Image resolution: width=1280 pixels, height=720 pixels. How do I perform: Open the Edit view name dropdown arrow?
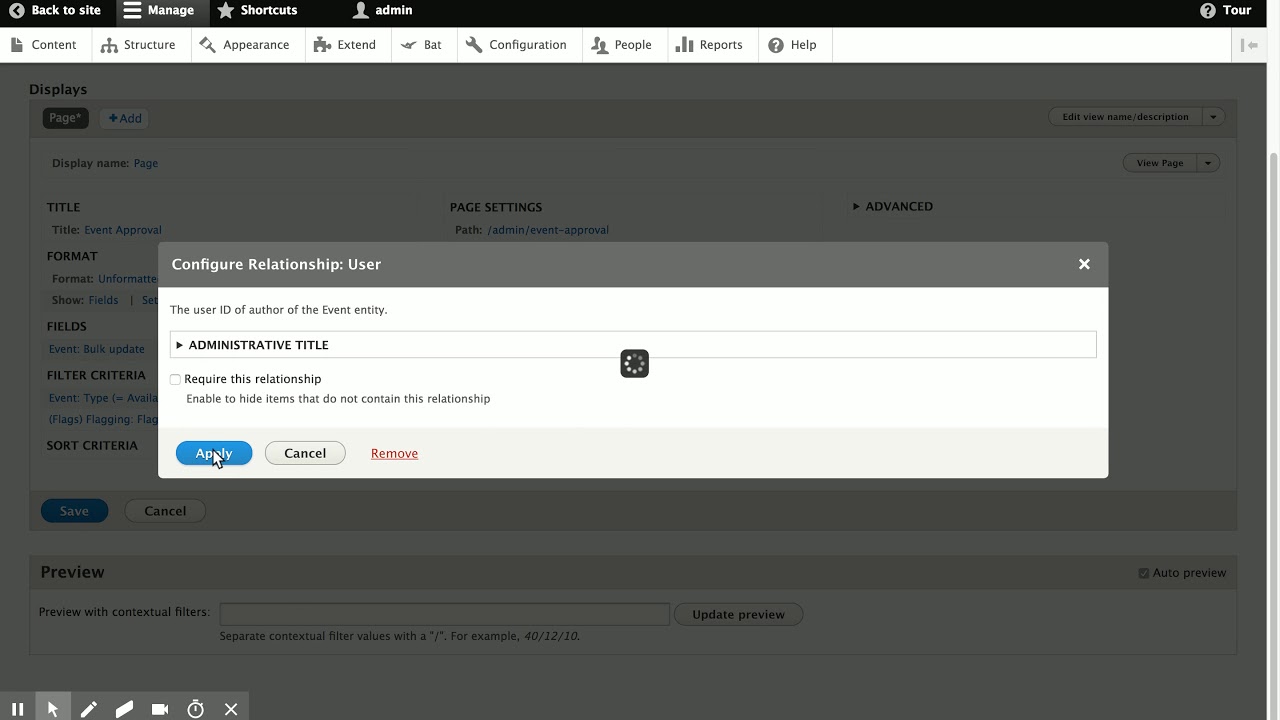pyautogui.click(x=1213, y=117)
